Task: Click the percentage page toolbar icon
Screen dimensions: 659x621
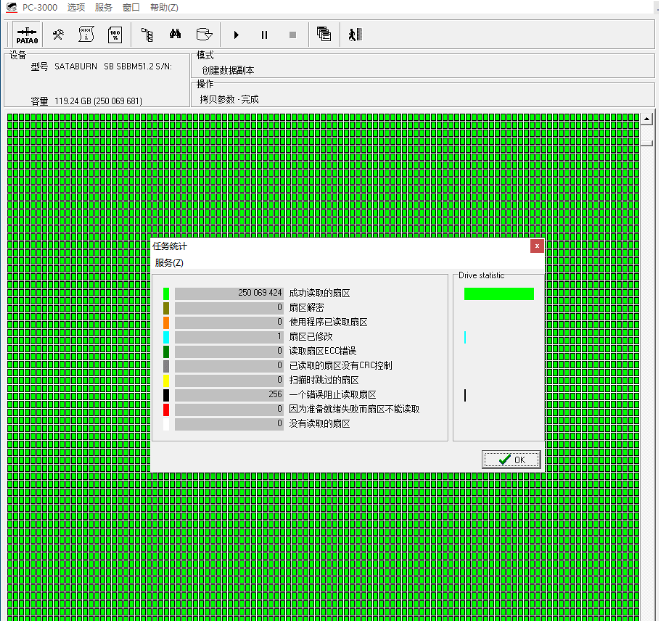Action: 115,34
